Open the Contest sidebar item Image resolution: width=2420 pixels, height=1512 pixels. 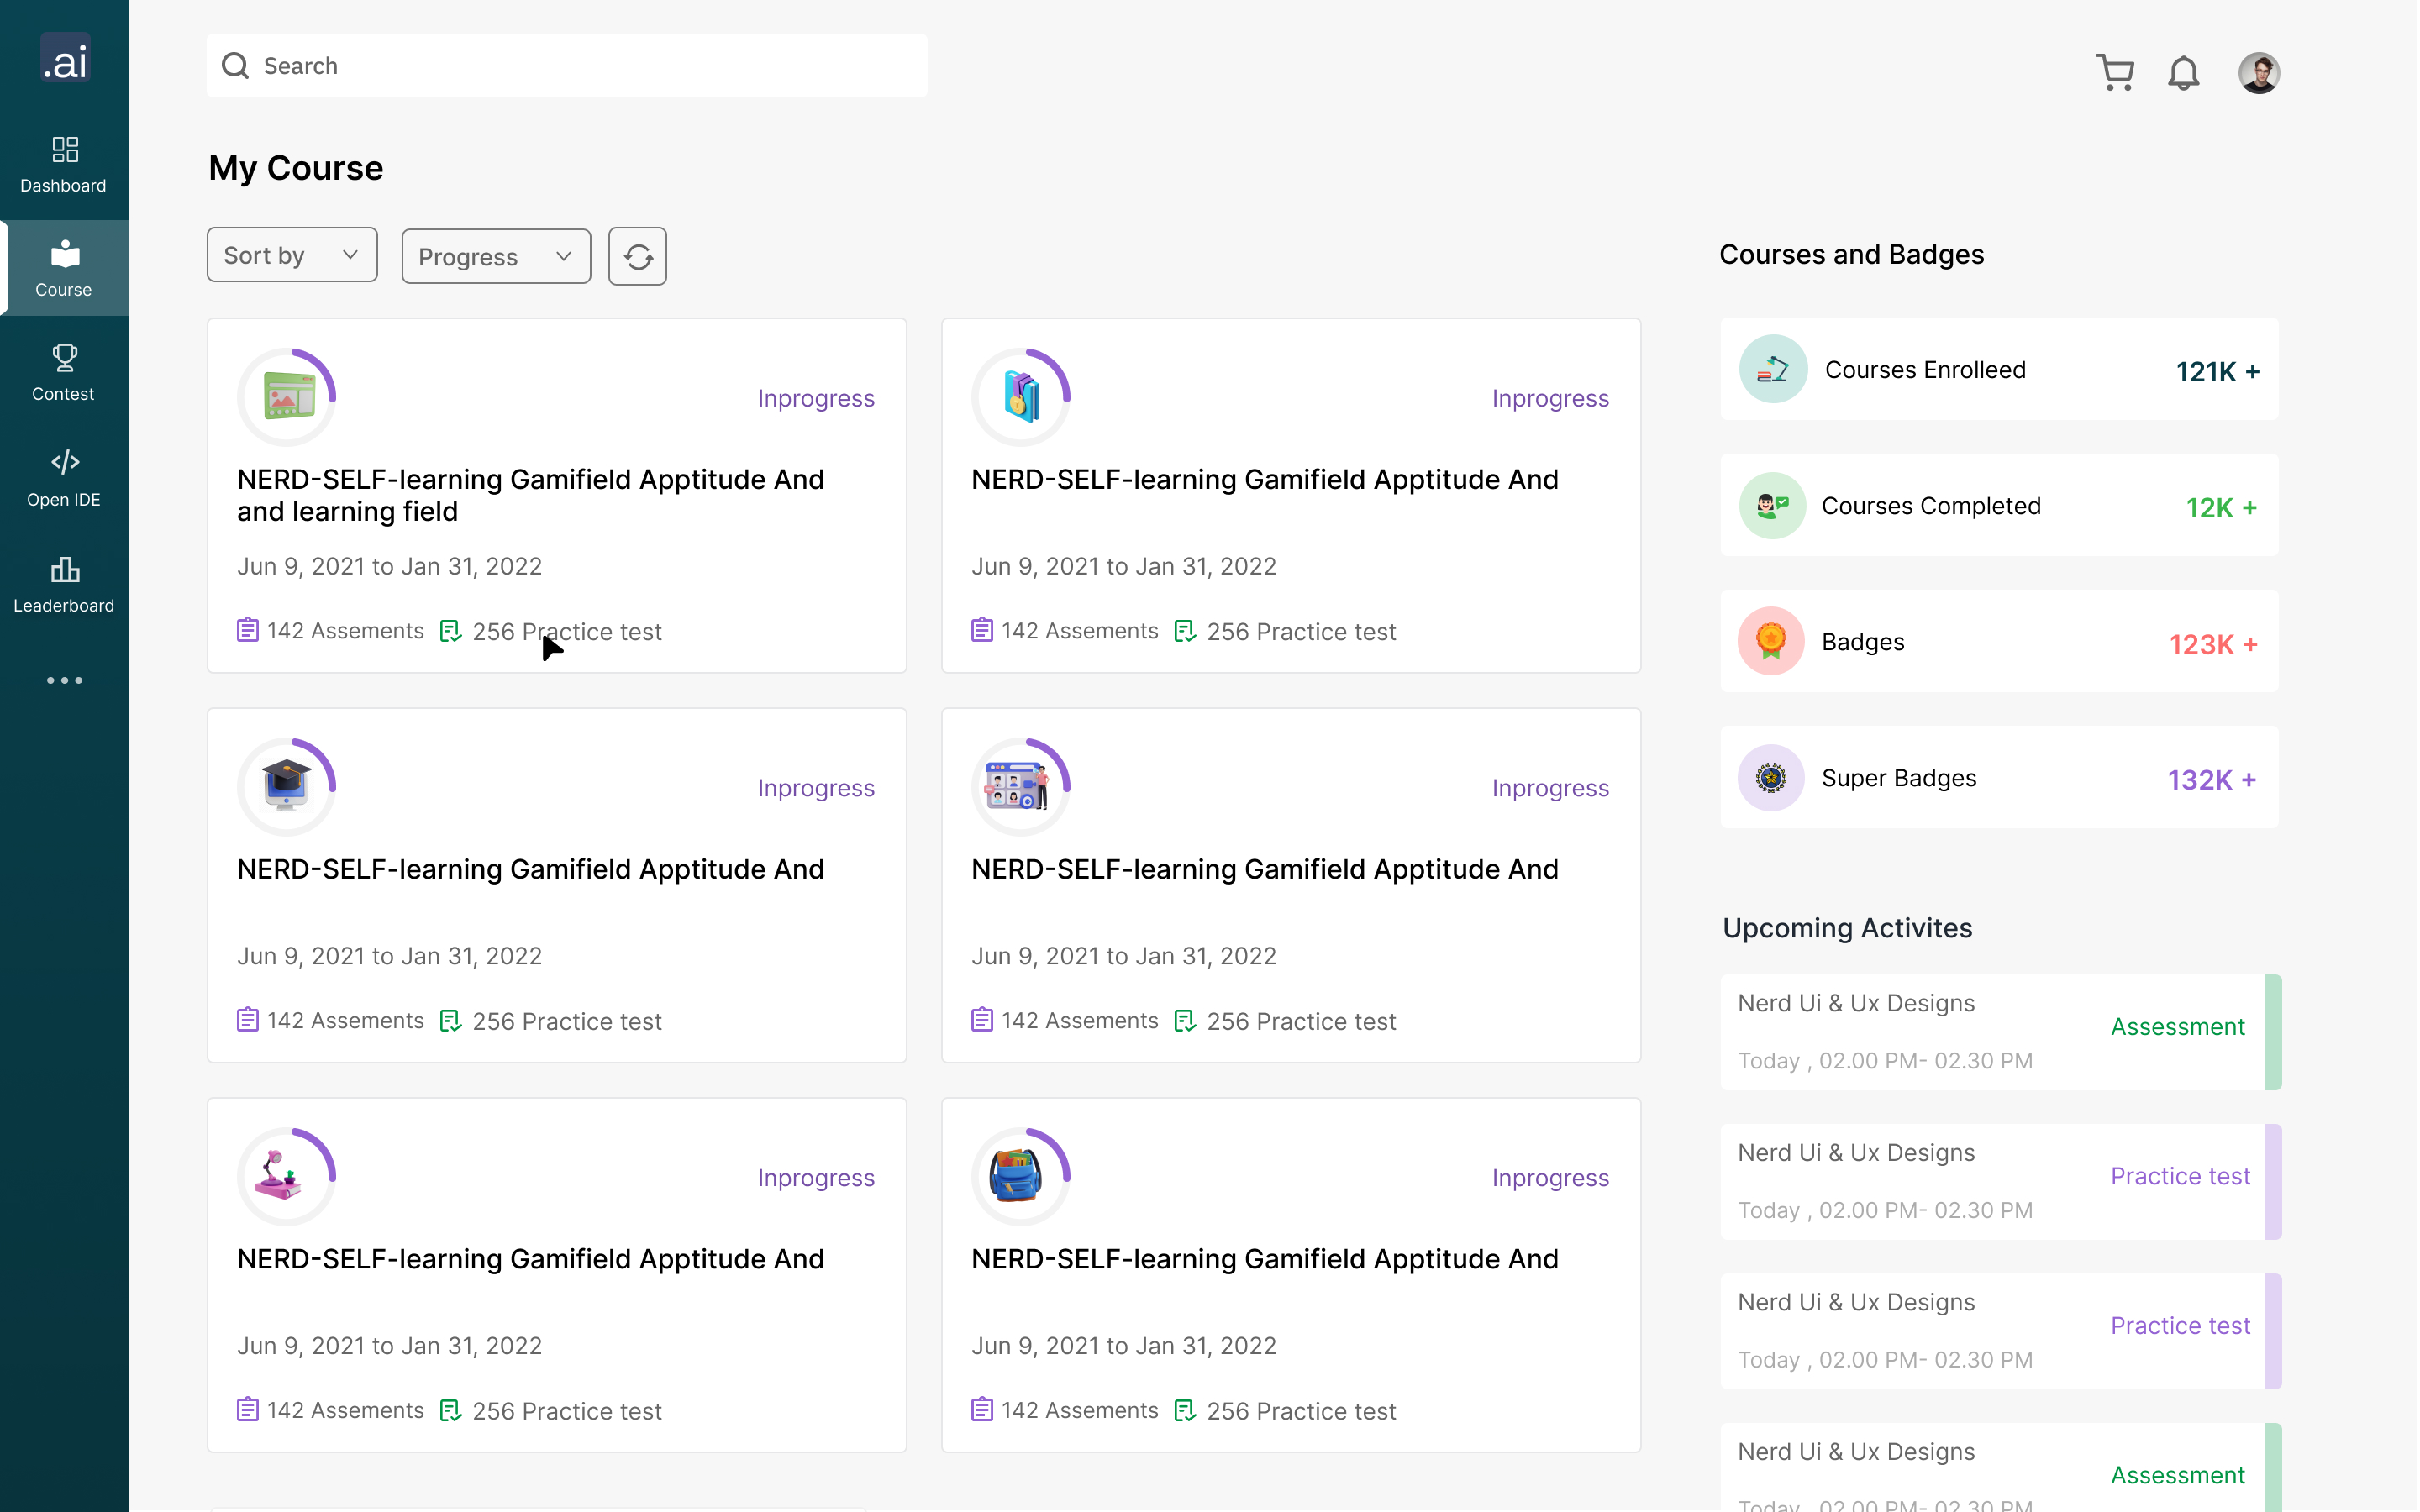tap(64, 372)
